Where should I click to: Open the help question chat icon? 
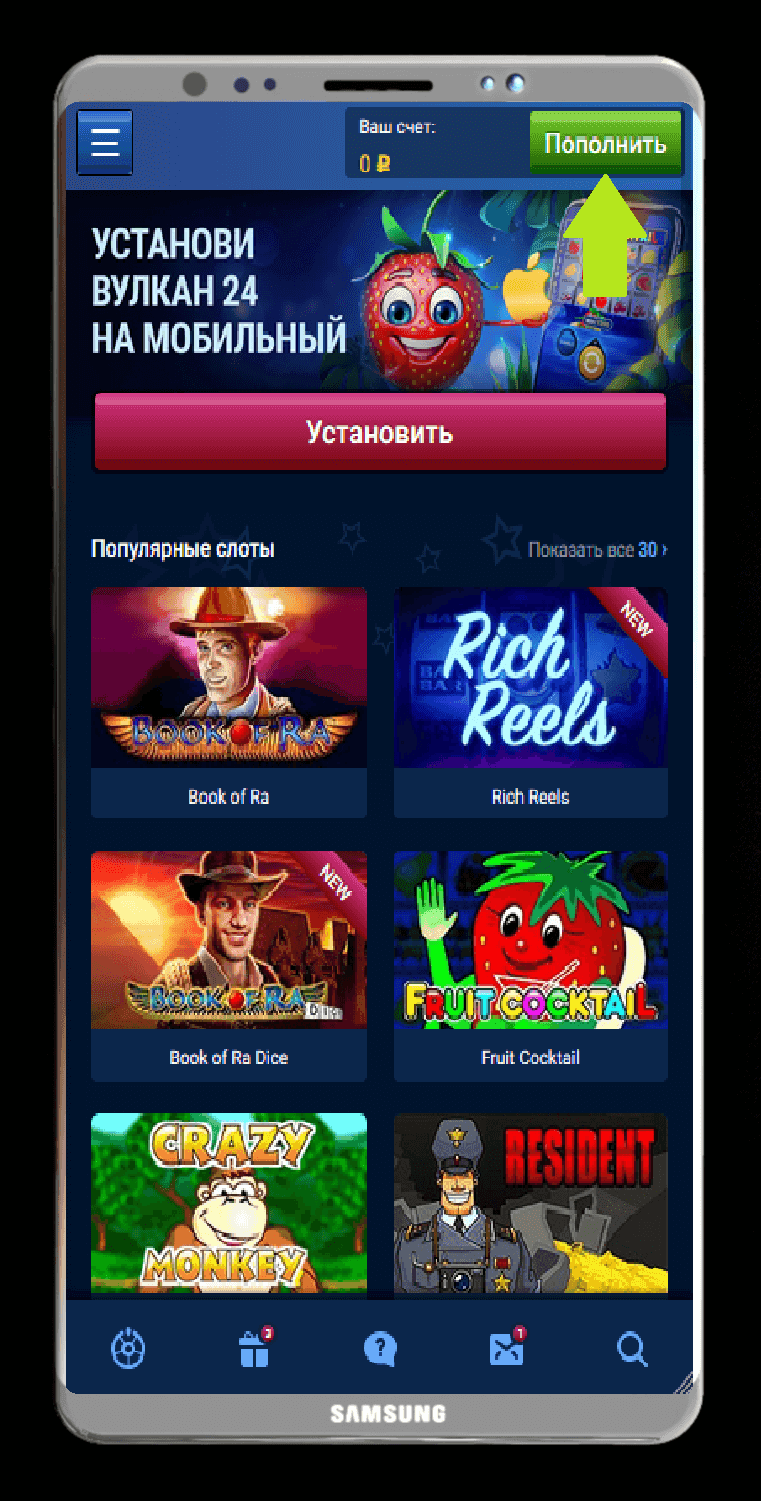380,1349
